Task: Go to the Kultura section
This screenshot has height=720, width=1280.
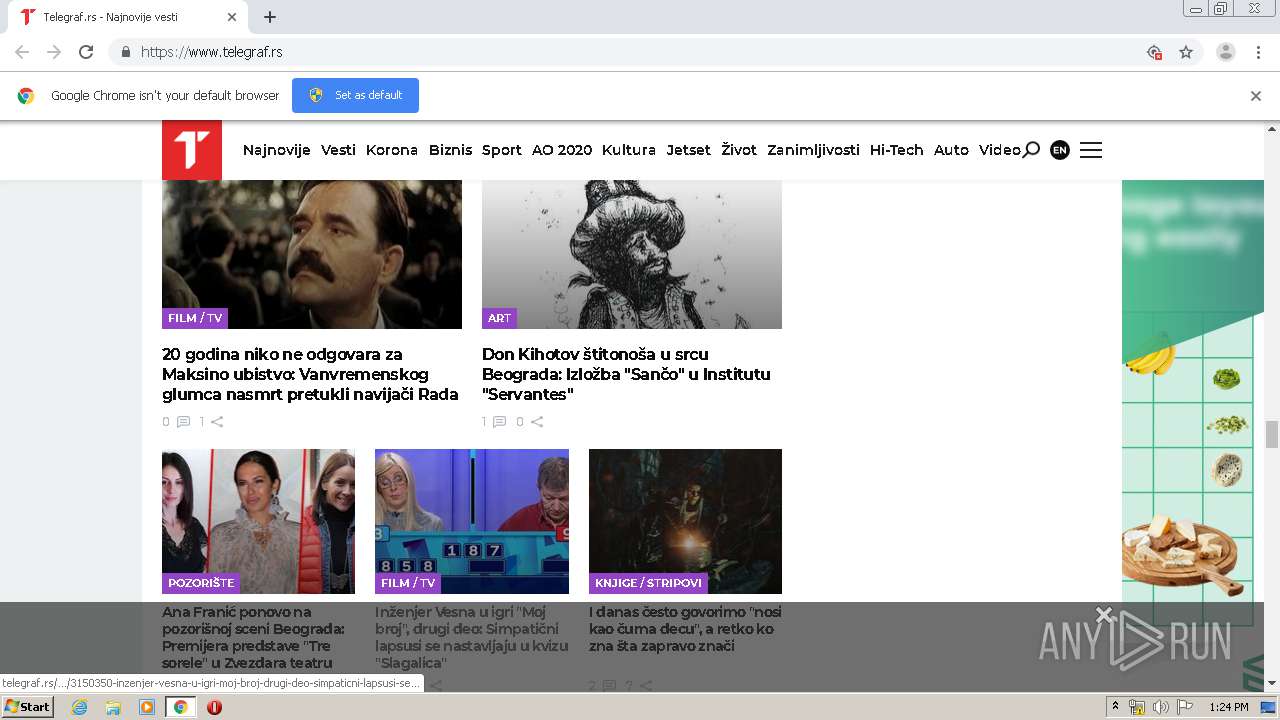Action: 629,150
